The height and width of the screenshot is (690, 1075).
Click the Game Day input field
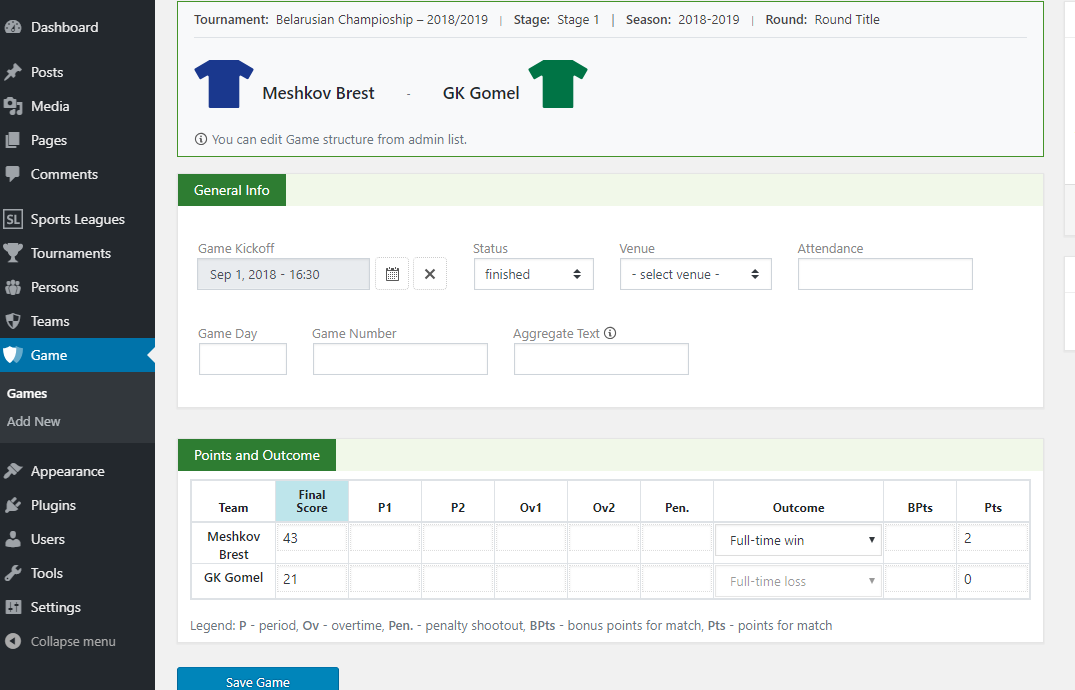(x=243, y=359)
